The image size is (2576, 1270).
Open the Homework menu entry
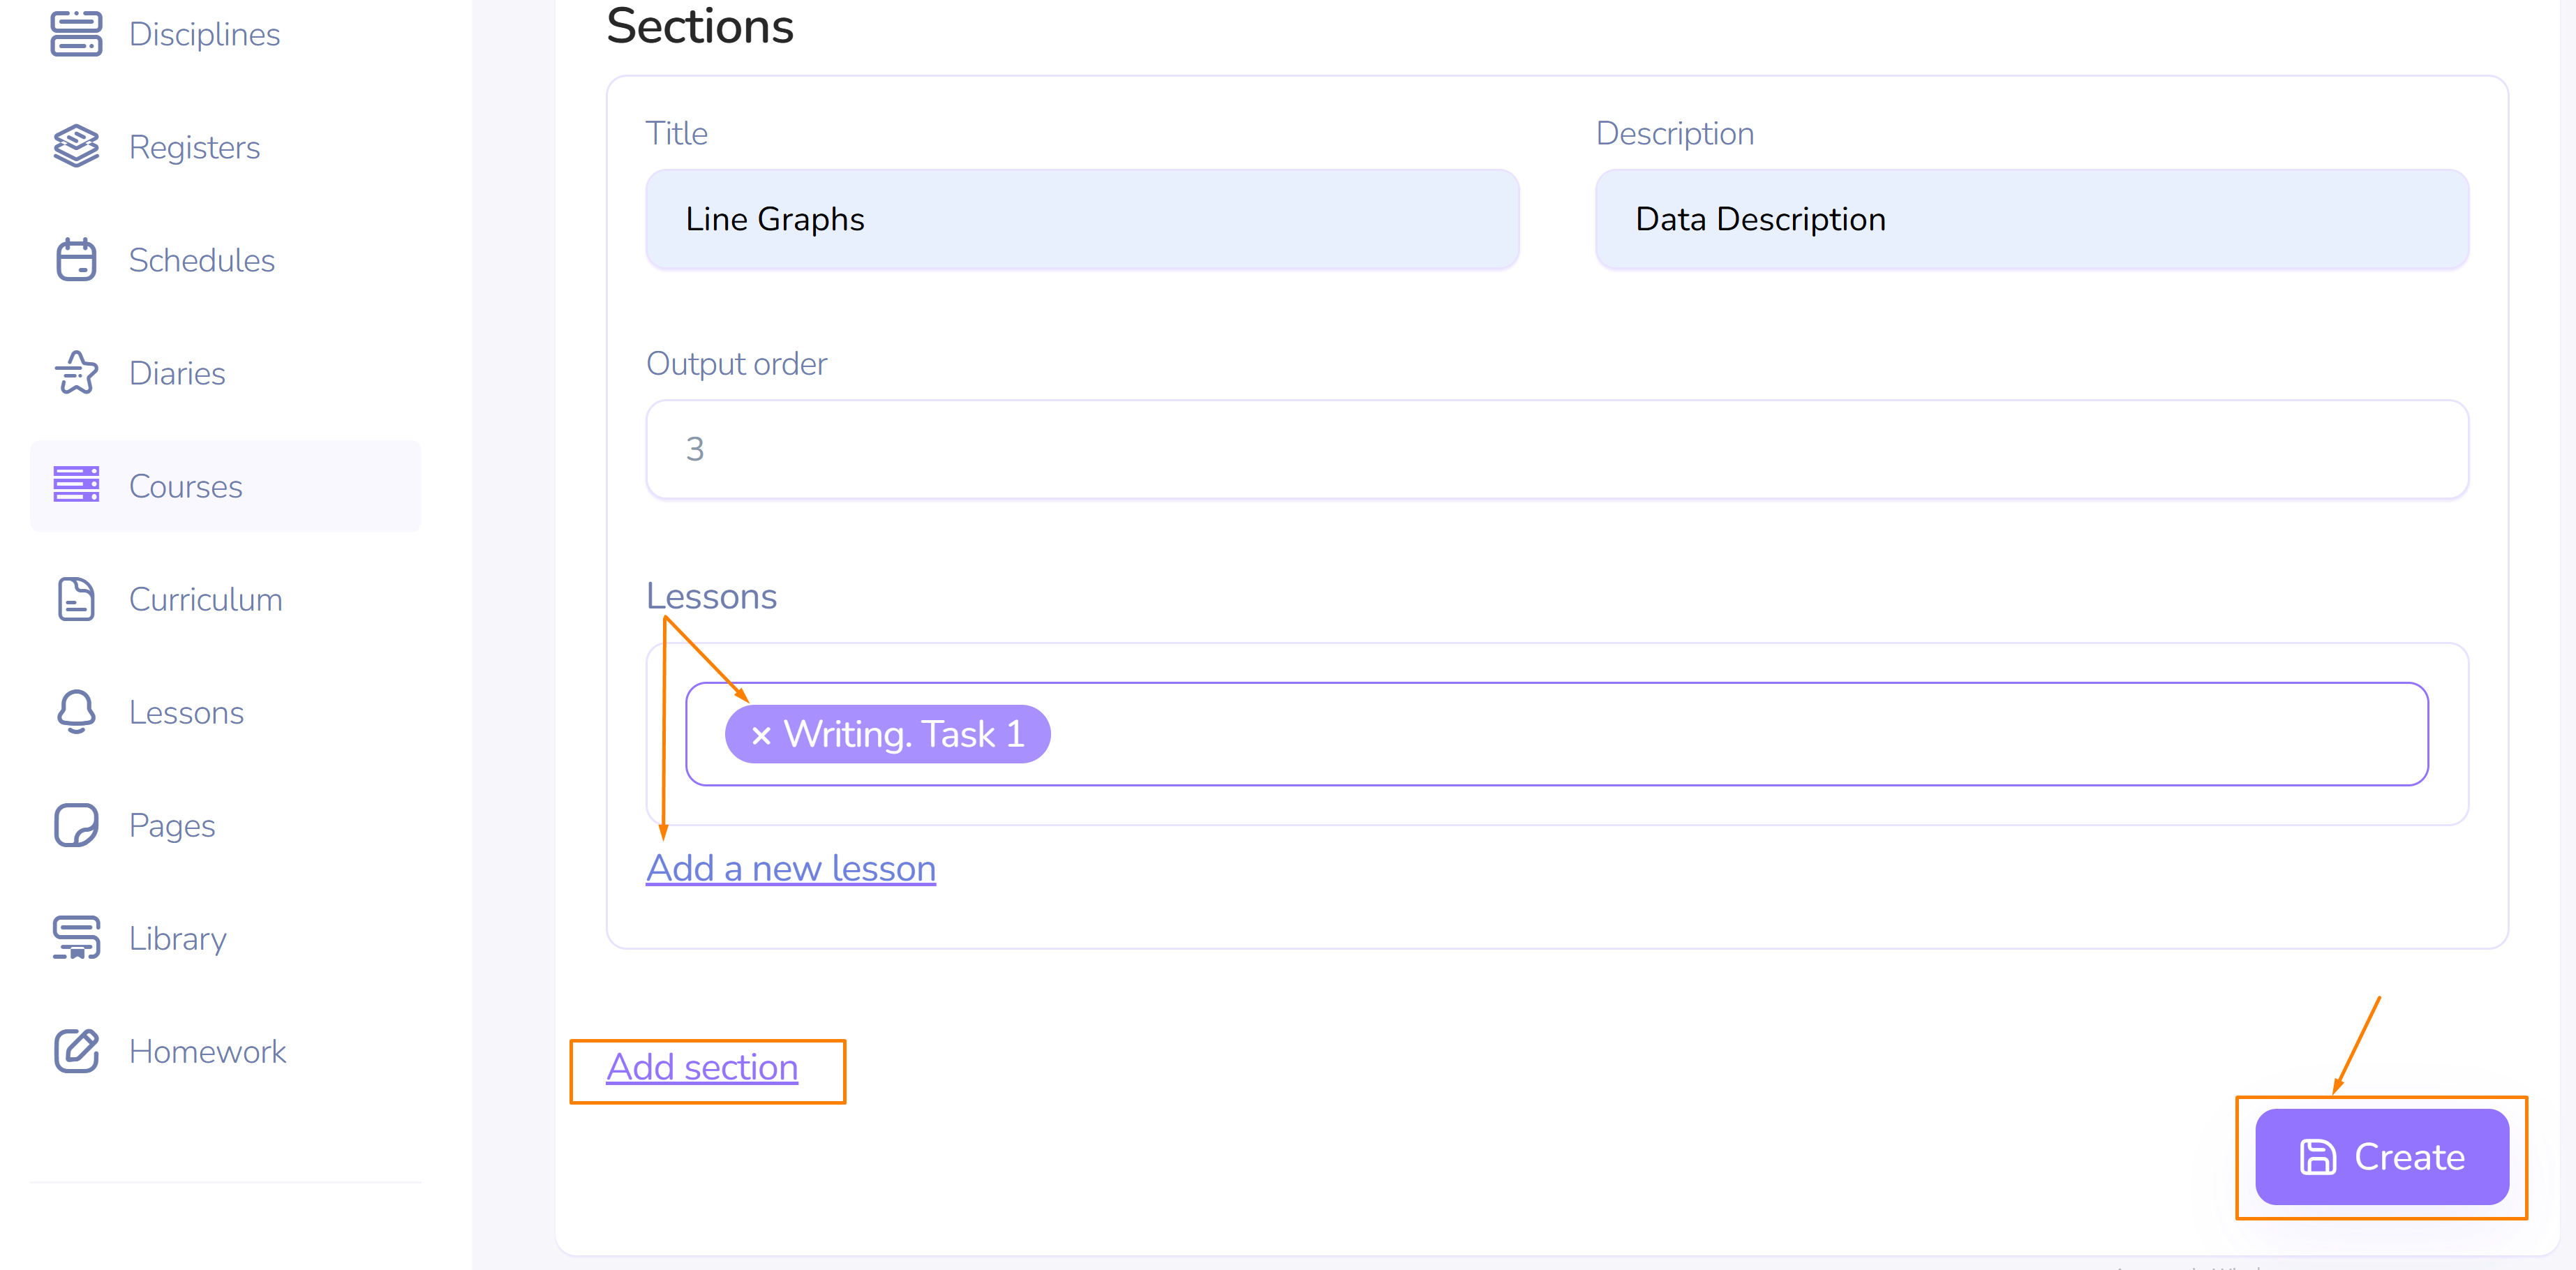click(207, 1051)
